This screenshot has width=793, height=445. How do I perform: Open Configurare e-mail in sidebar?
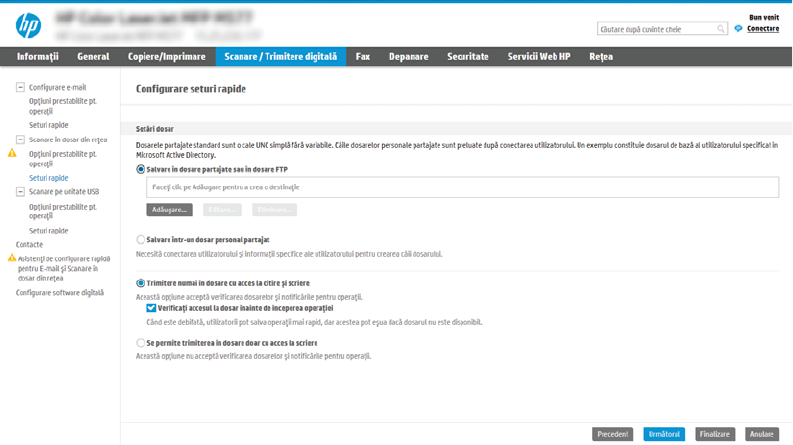[x=58, y=87]
